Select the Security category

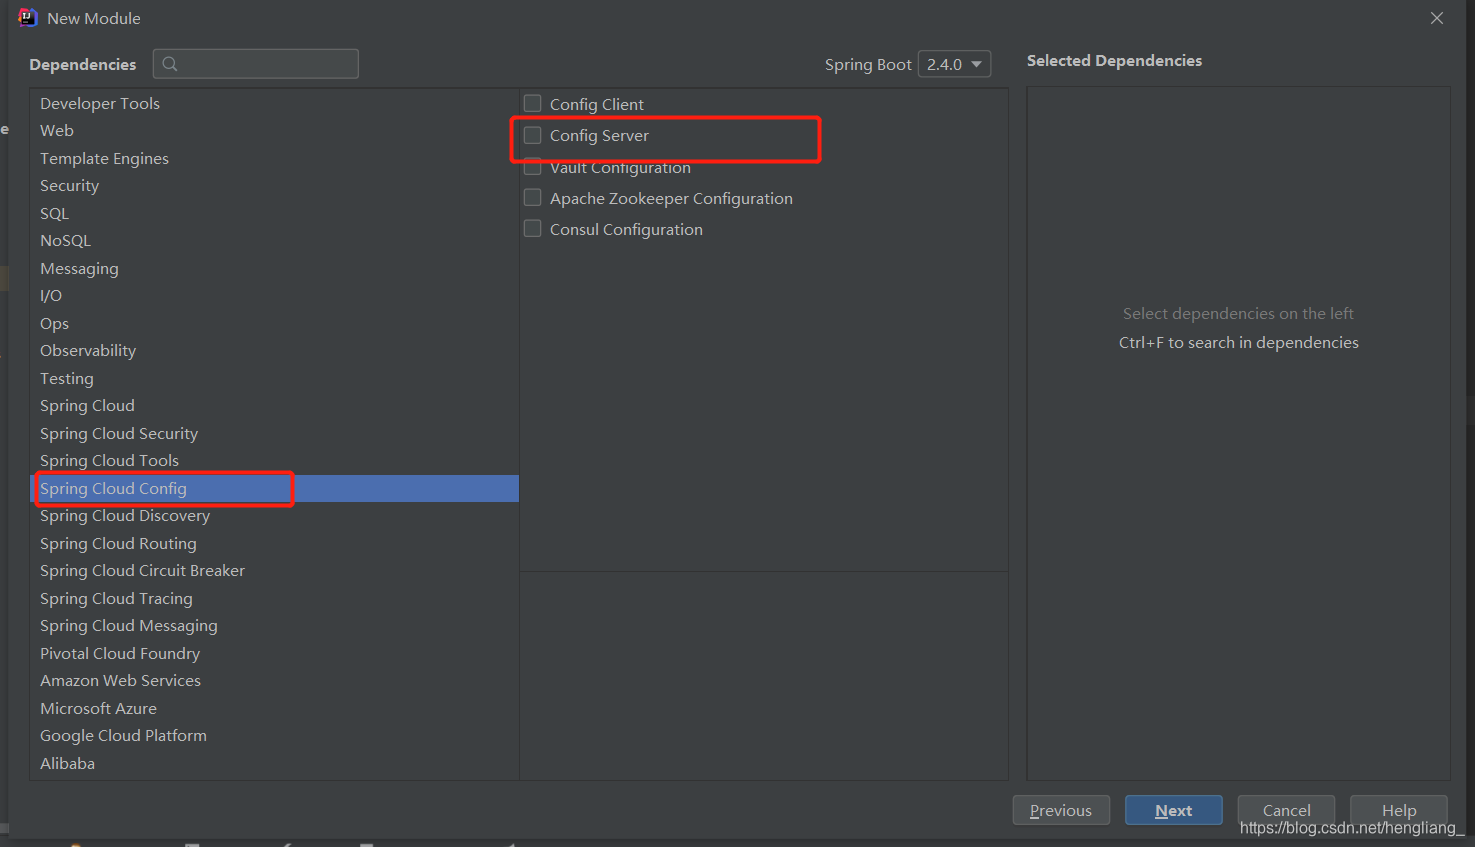coord(274,185)
